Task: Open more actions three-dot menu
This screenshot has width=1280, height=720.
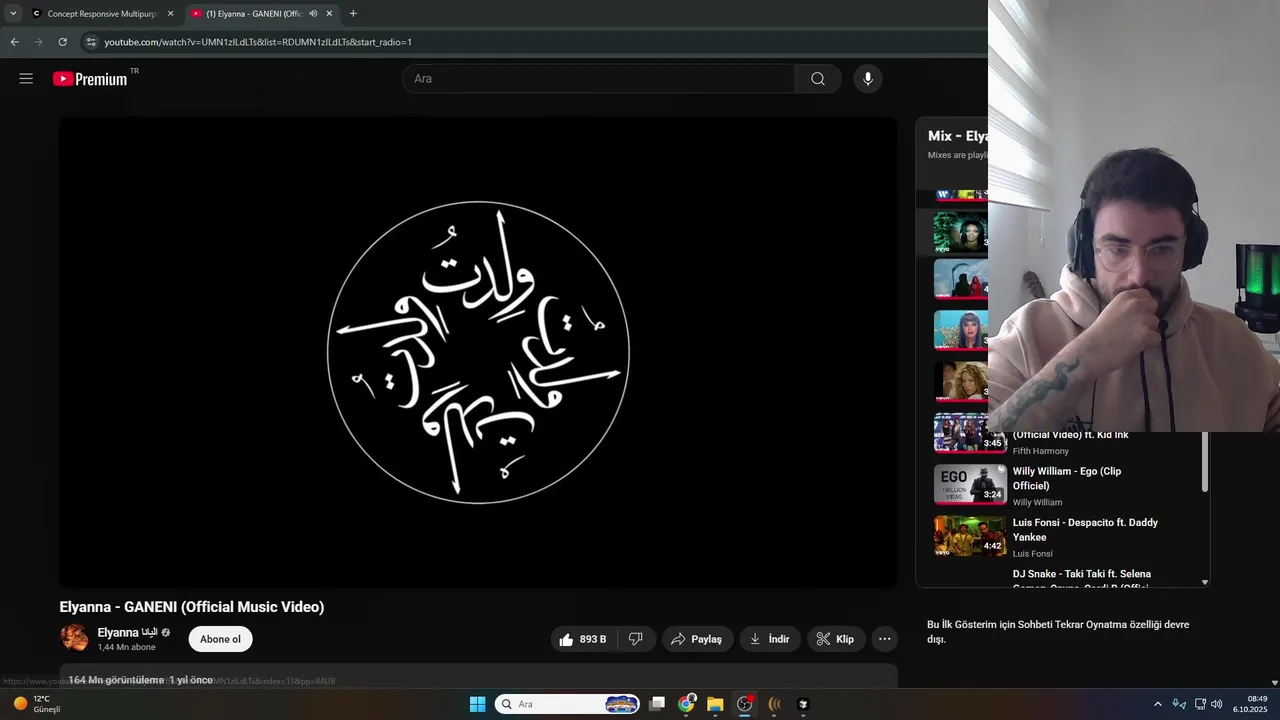Action: coord(885,639)
